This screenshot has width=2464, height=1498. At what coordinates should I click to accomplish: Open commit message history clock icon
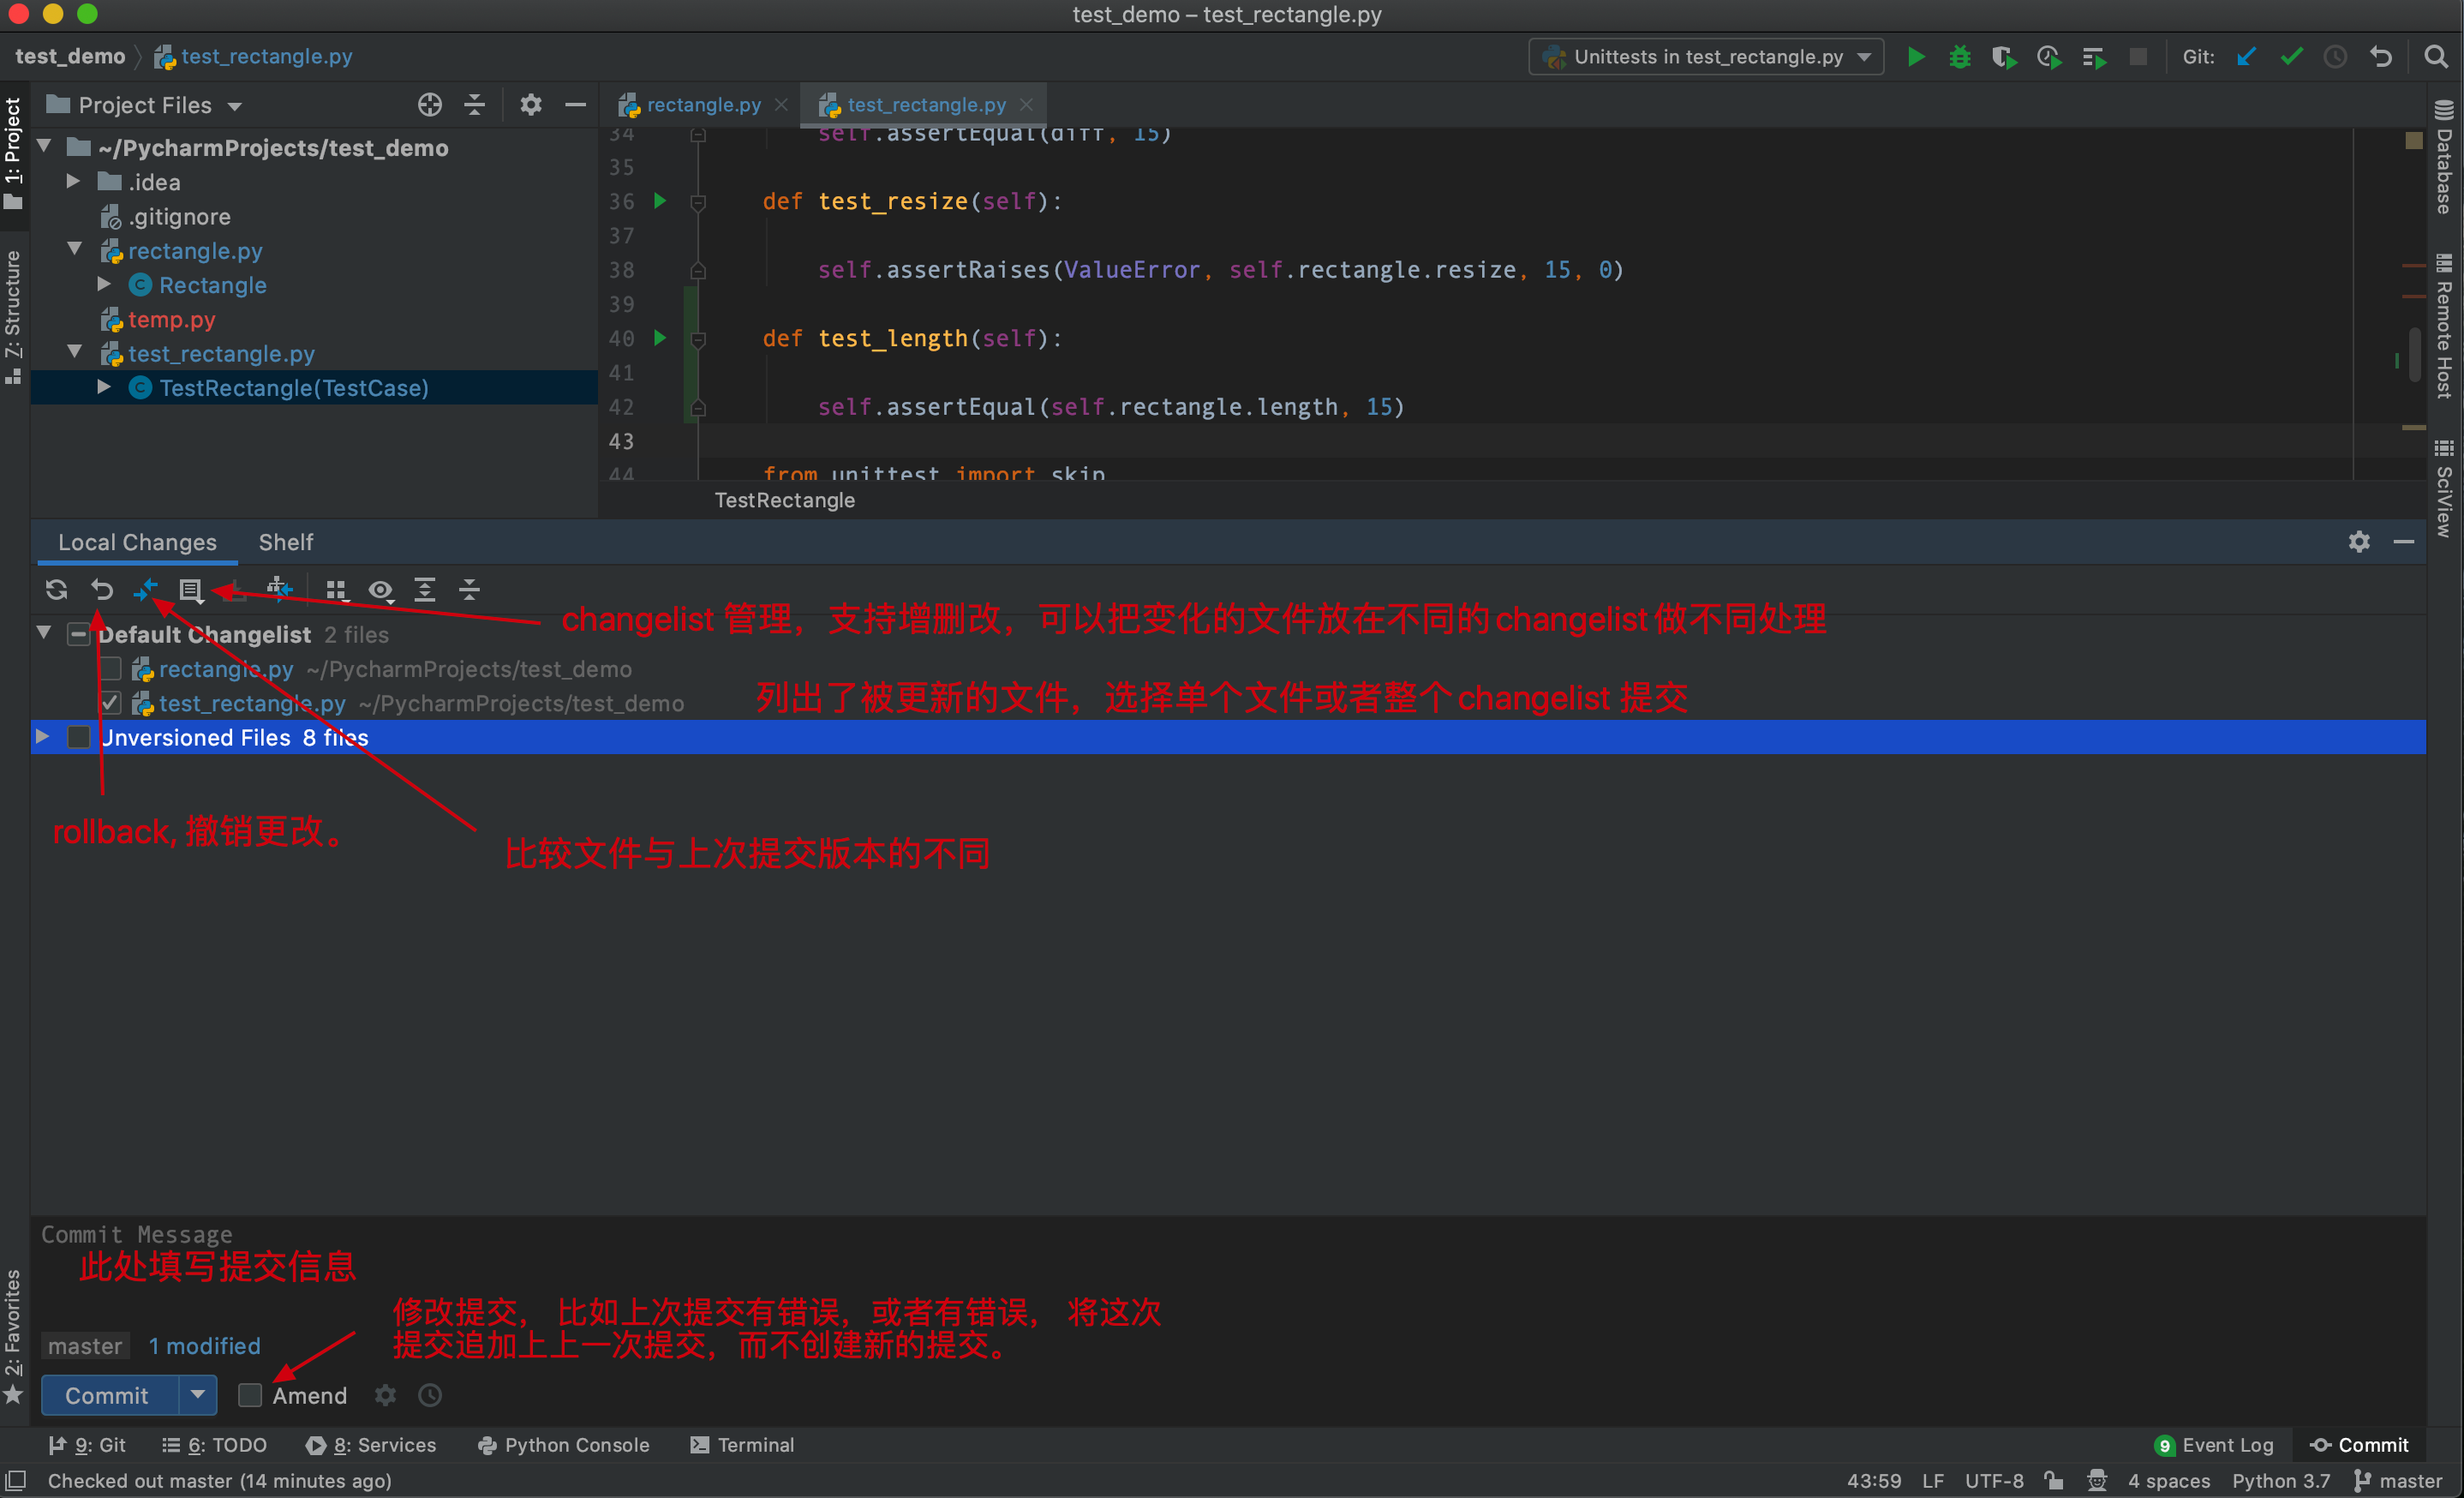(430, 1395)
